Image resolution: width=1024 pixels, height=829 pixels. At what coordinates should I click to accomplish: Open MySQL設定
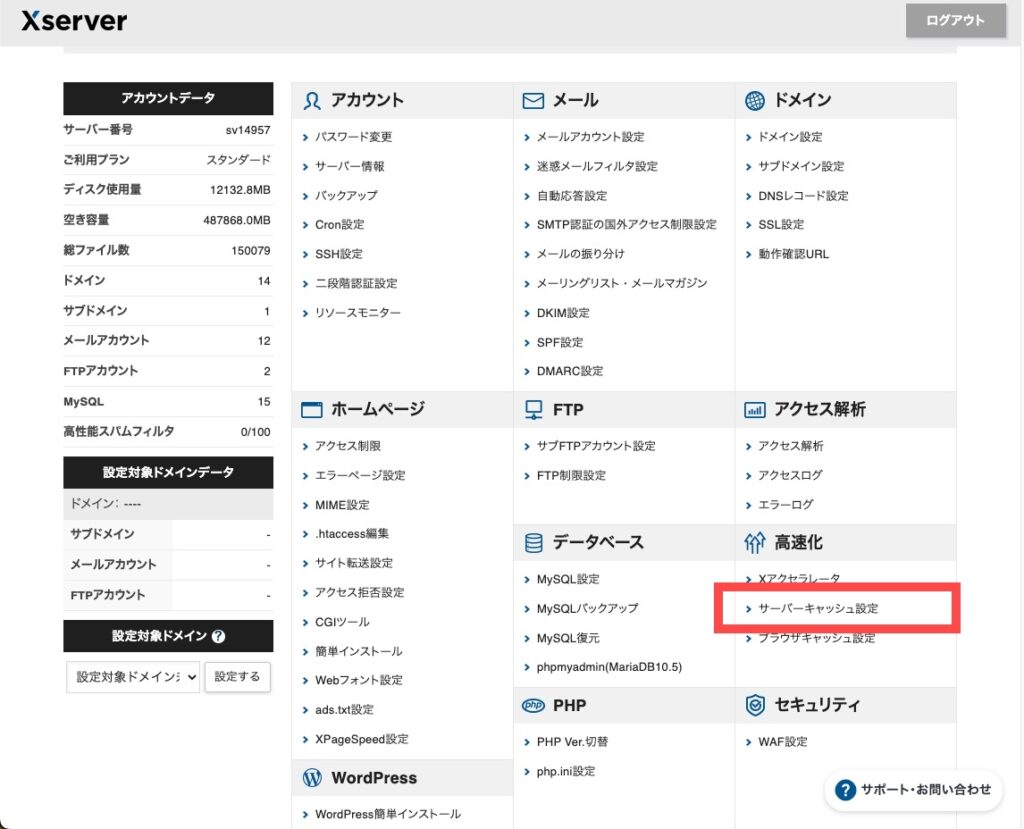568,579
